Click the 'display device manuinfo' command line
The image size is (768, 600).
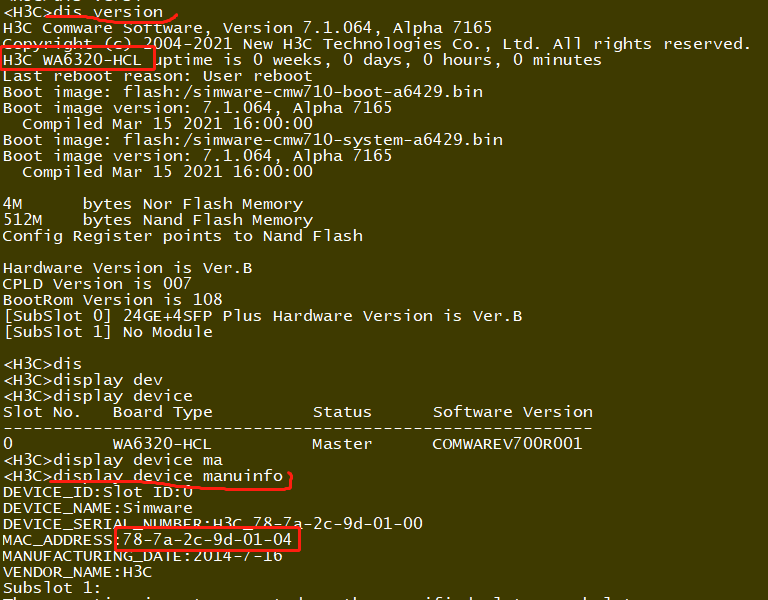[168, 476]
